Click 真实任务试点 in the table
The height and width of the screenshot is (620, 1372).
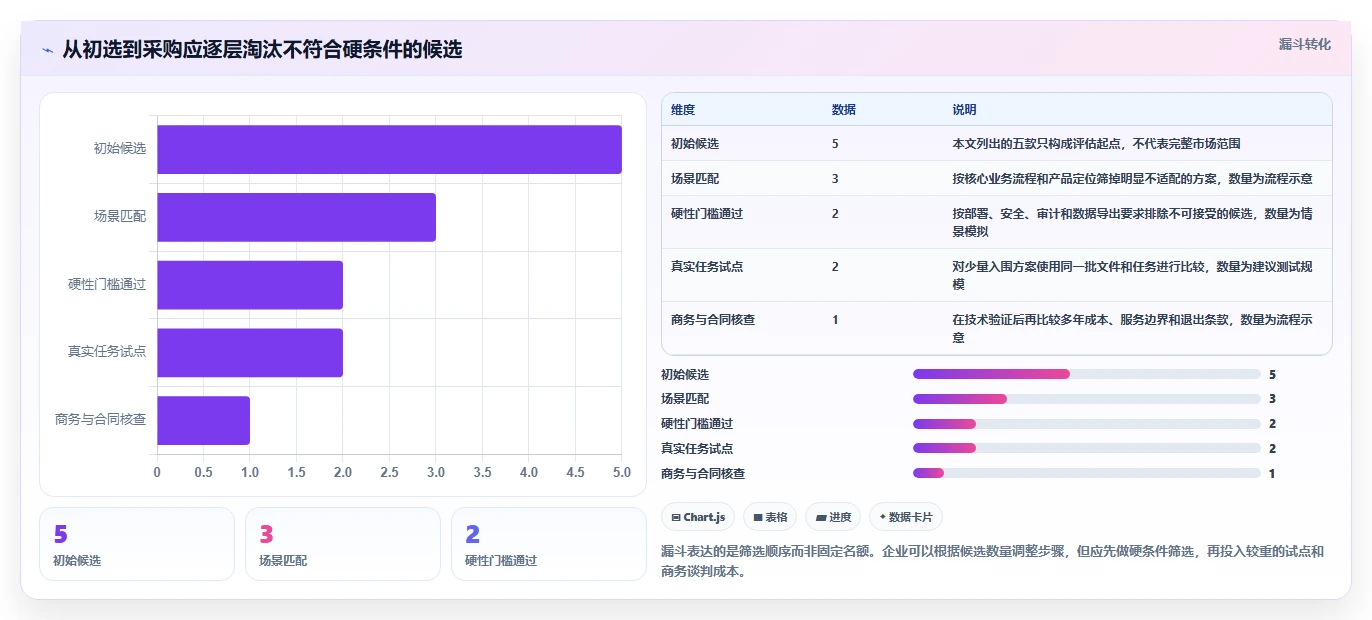(x=707, y=267)
